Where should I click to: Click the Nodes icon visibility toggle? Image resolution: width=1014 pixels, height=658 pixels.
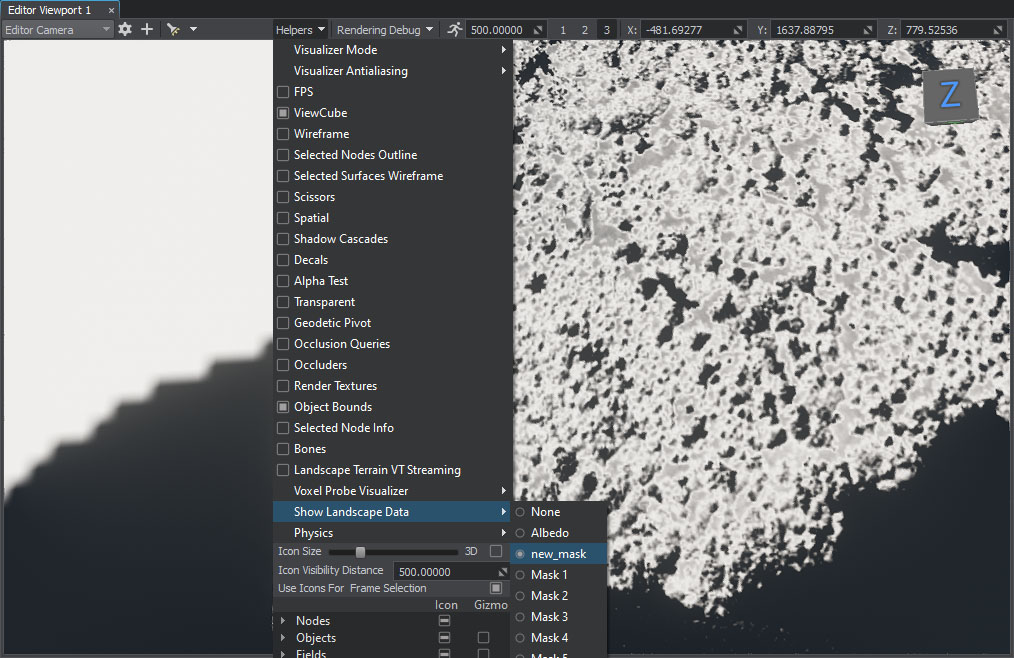coord(445,621)
